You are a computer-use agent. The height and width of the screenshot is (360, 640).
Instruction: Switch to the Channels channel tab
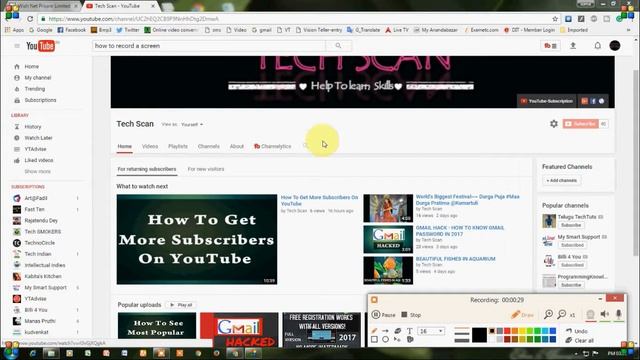(x=209, y=146)
